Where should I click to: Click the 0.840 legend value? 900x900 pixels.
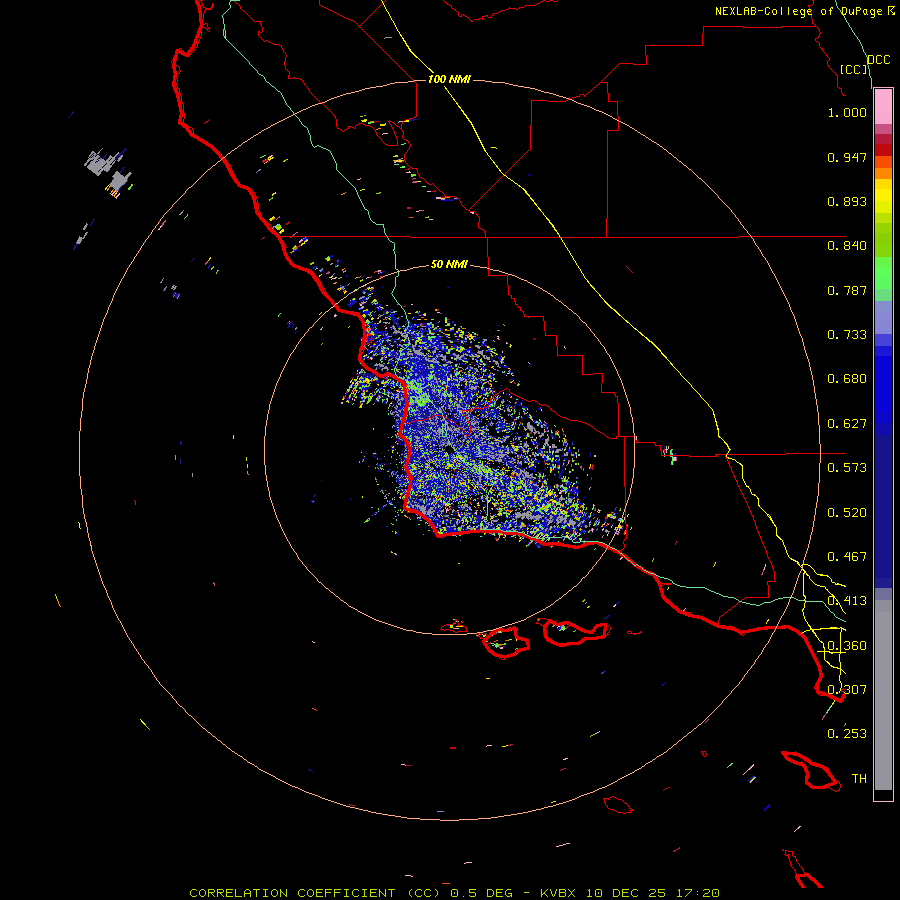point(847,246)
